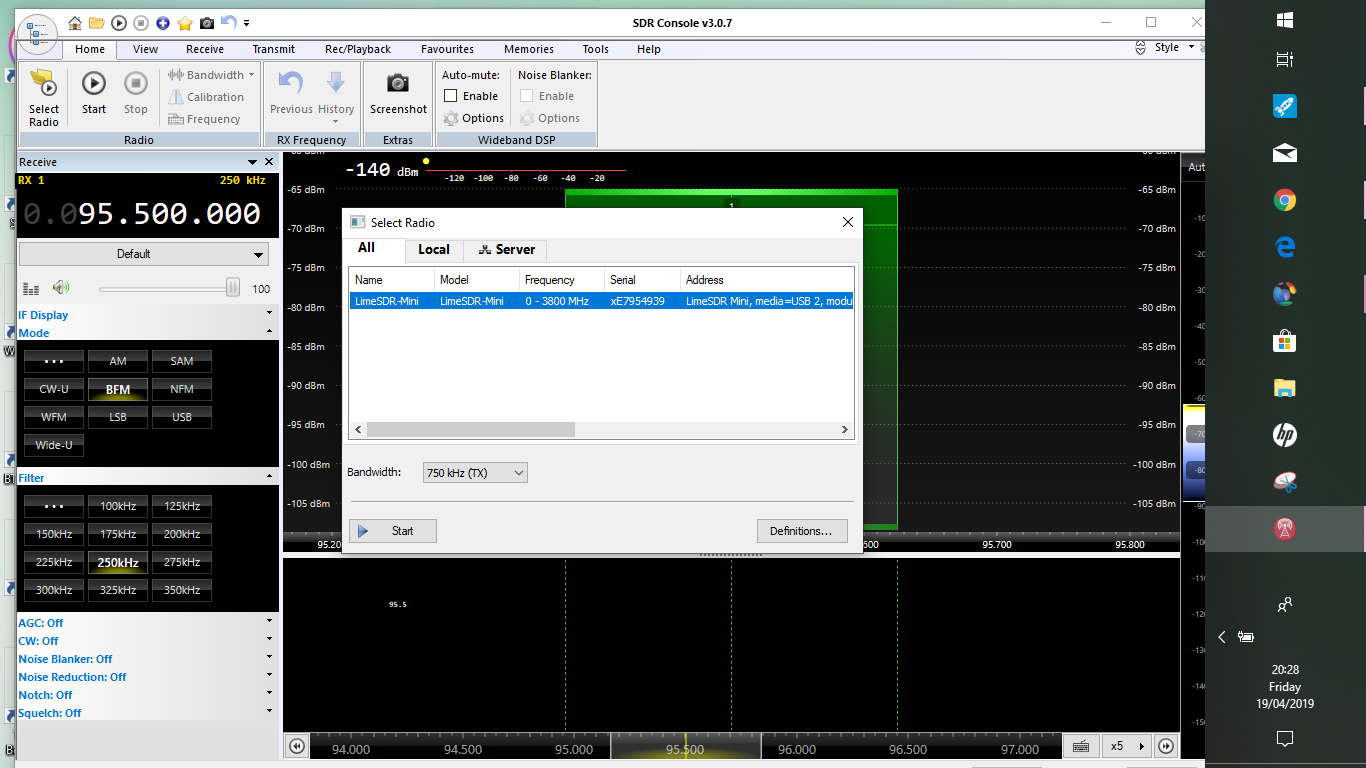
Task: Open the Bandwidth dropdown in Radio ribbon group
Action: point(210,75)
